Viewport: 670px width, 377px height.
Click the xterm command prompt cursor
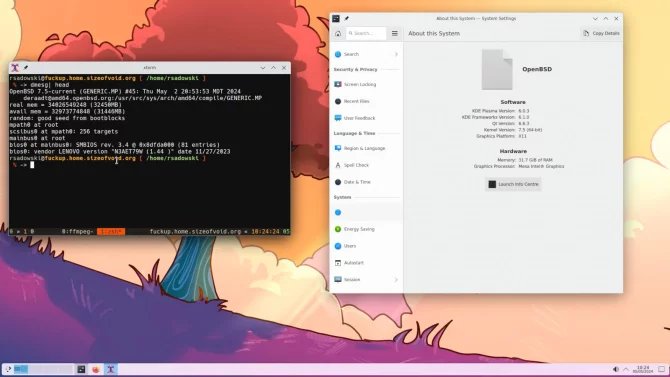32,165
